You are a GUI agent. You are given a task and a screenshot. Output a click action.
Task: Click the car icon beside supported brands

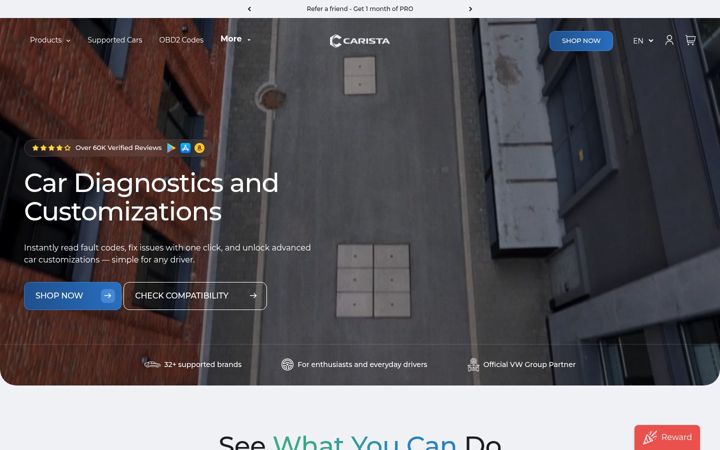click(152, 364)
